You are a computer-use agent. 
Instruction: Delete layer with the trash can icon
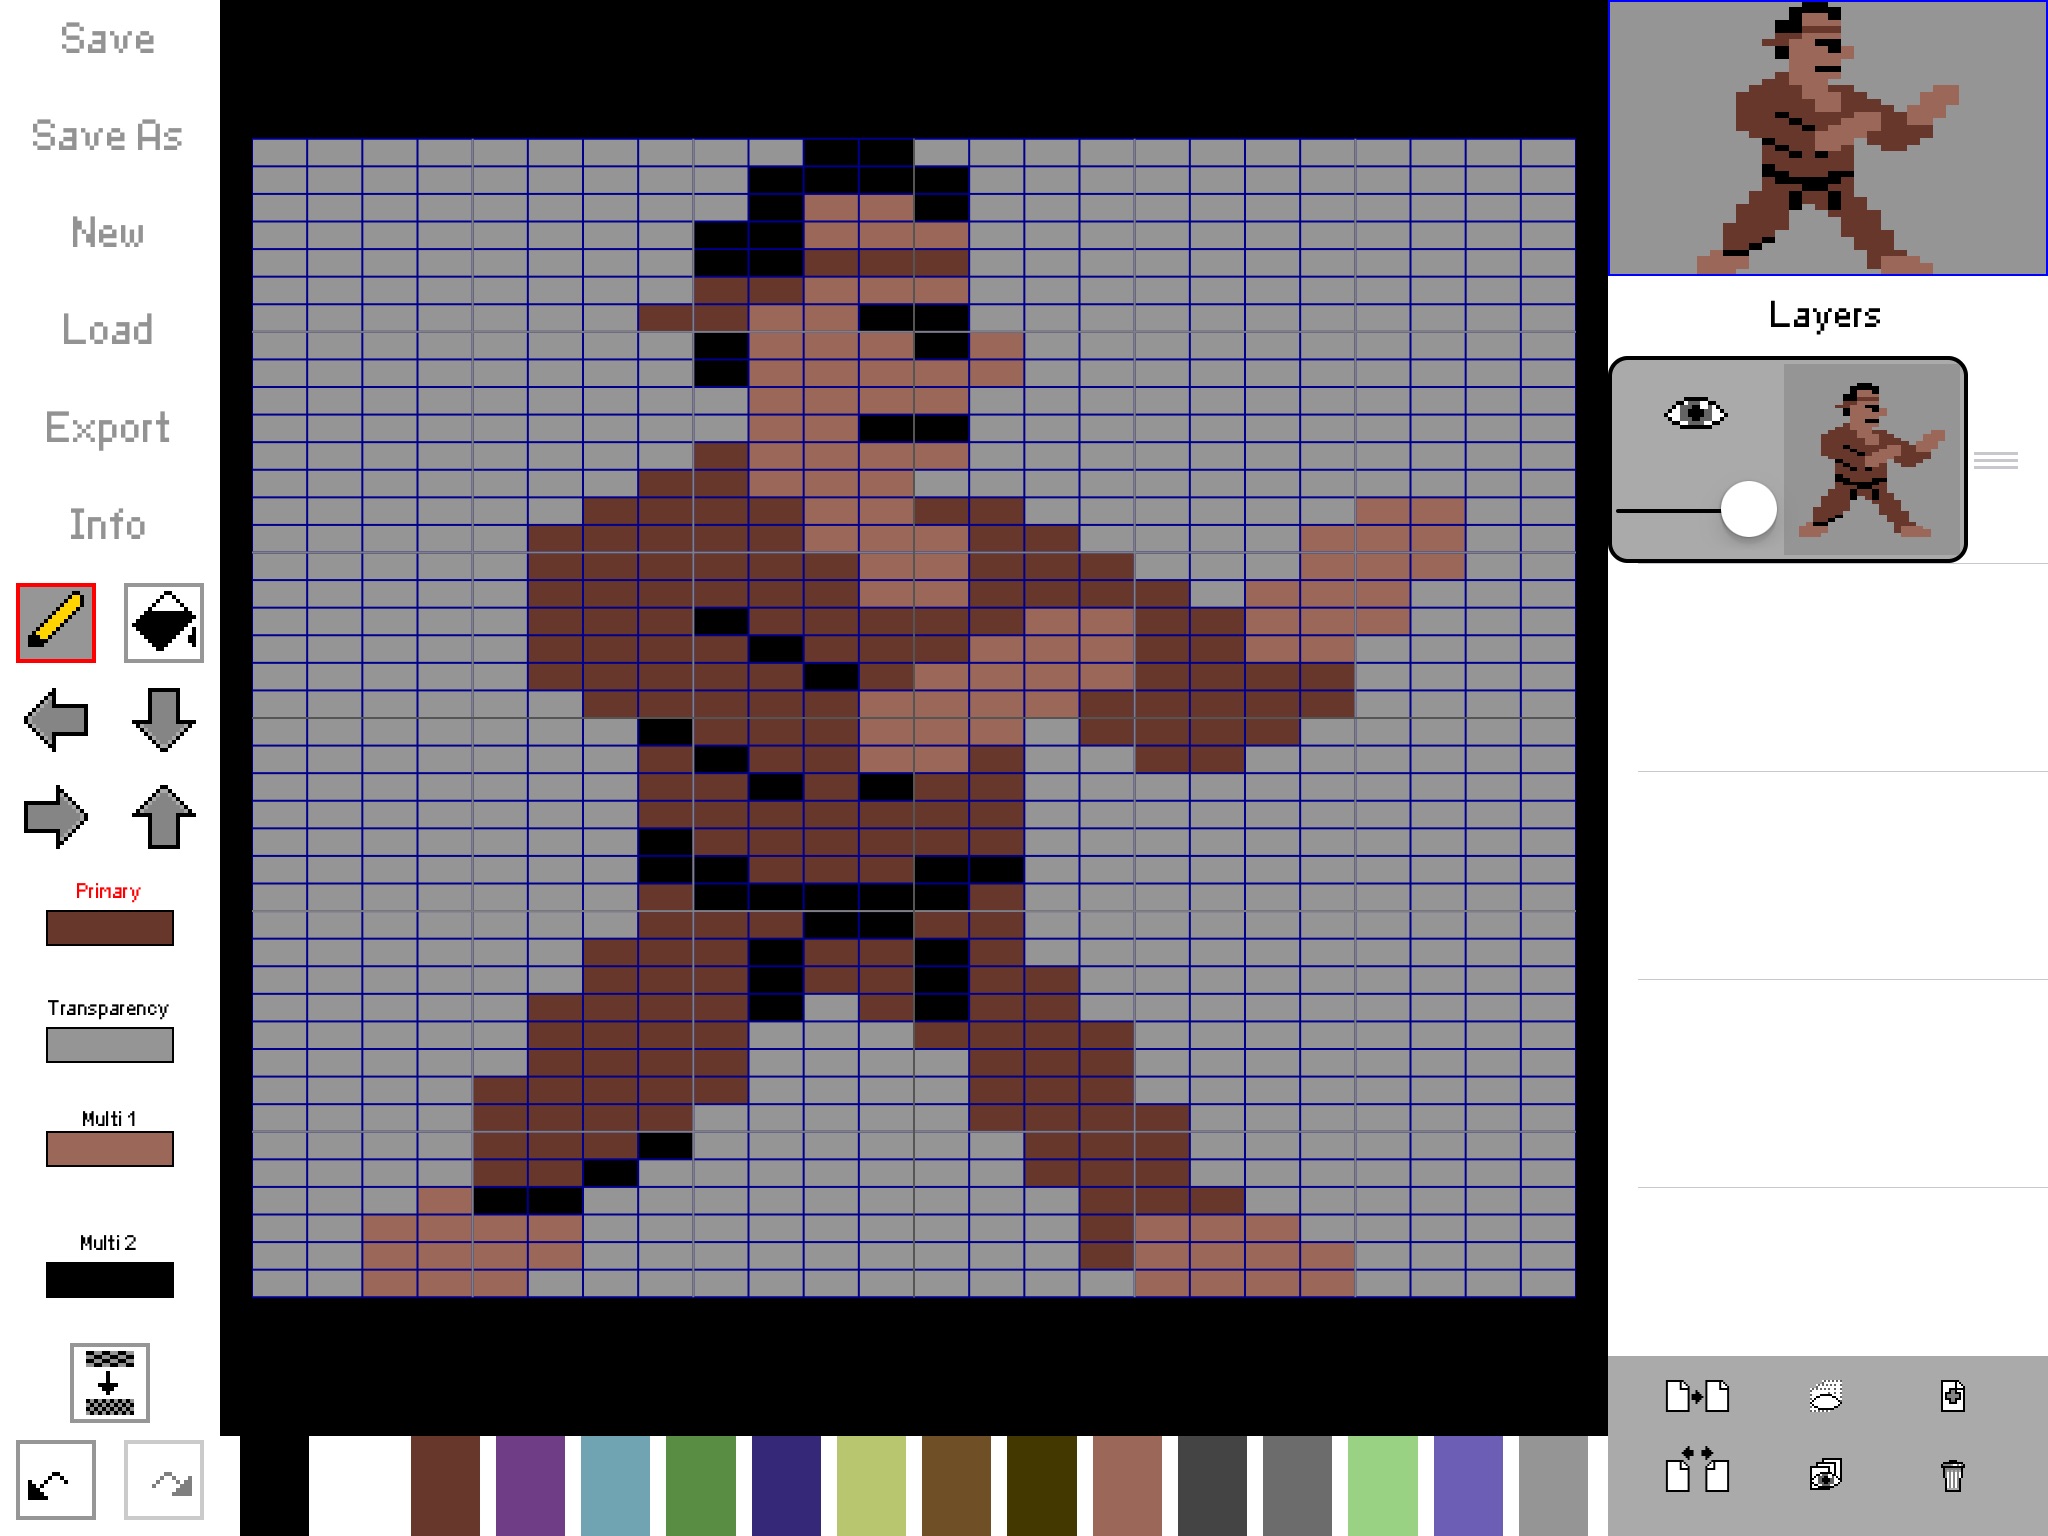pyautogui.click(x=1952, y=1475)
